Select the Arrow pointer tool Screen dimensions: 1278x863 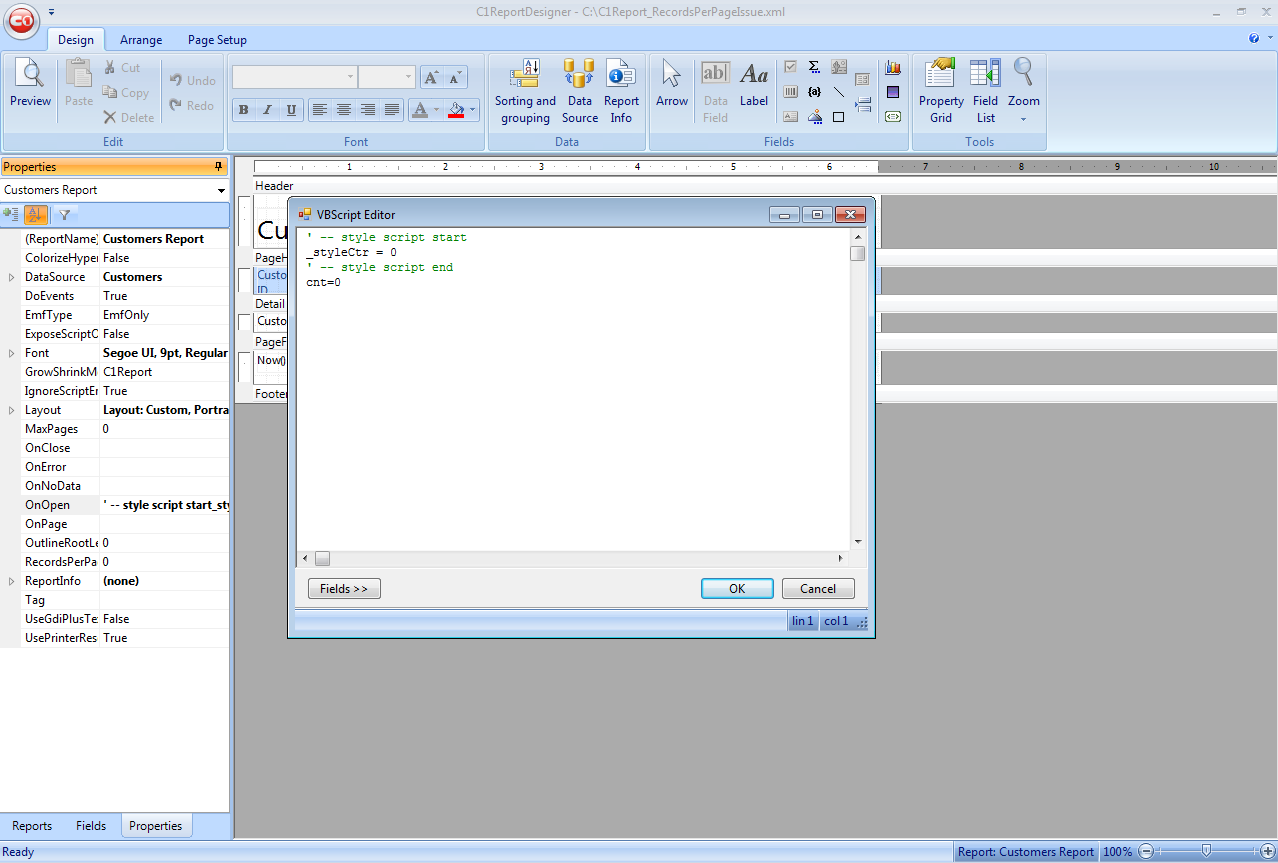(x=672, y=84)
